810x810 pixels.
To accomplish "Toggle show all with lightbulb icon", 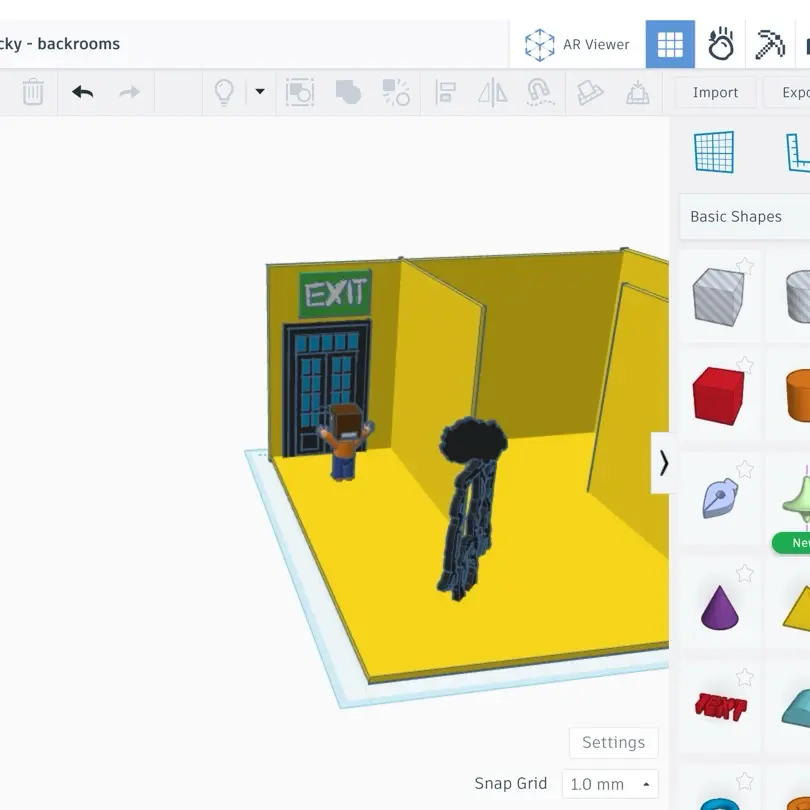I will pos(224,92).
